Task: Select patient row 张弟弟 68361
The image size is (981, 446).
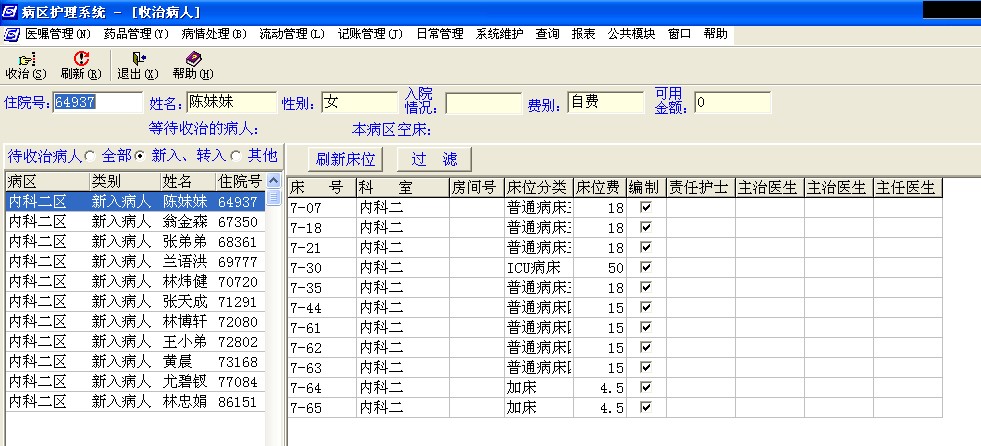Action: [x=135, y=241]
